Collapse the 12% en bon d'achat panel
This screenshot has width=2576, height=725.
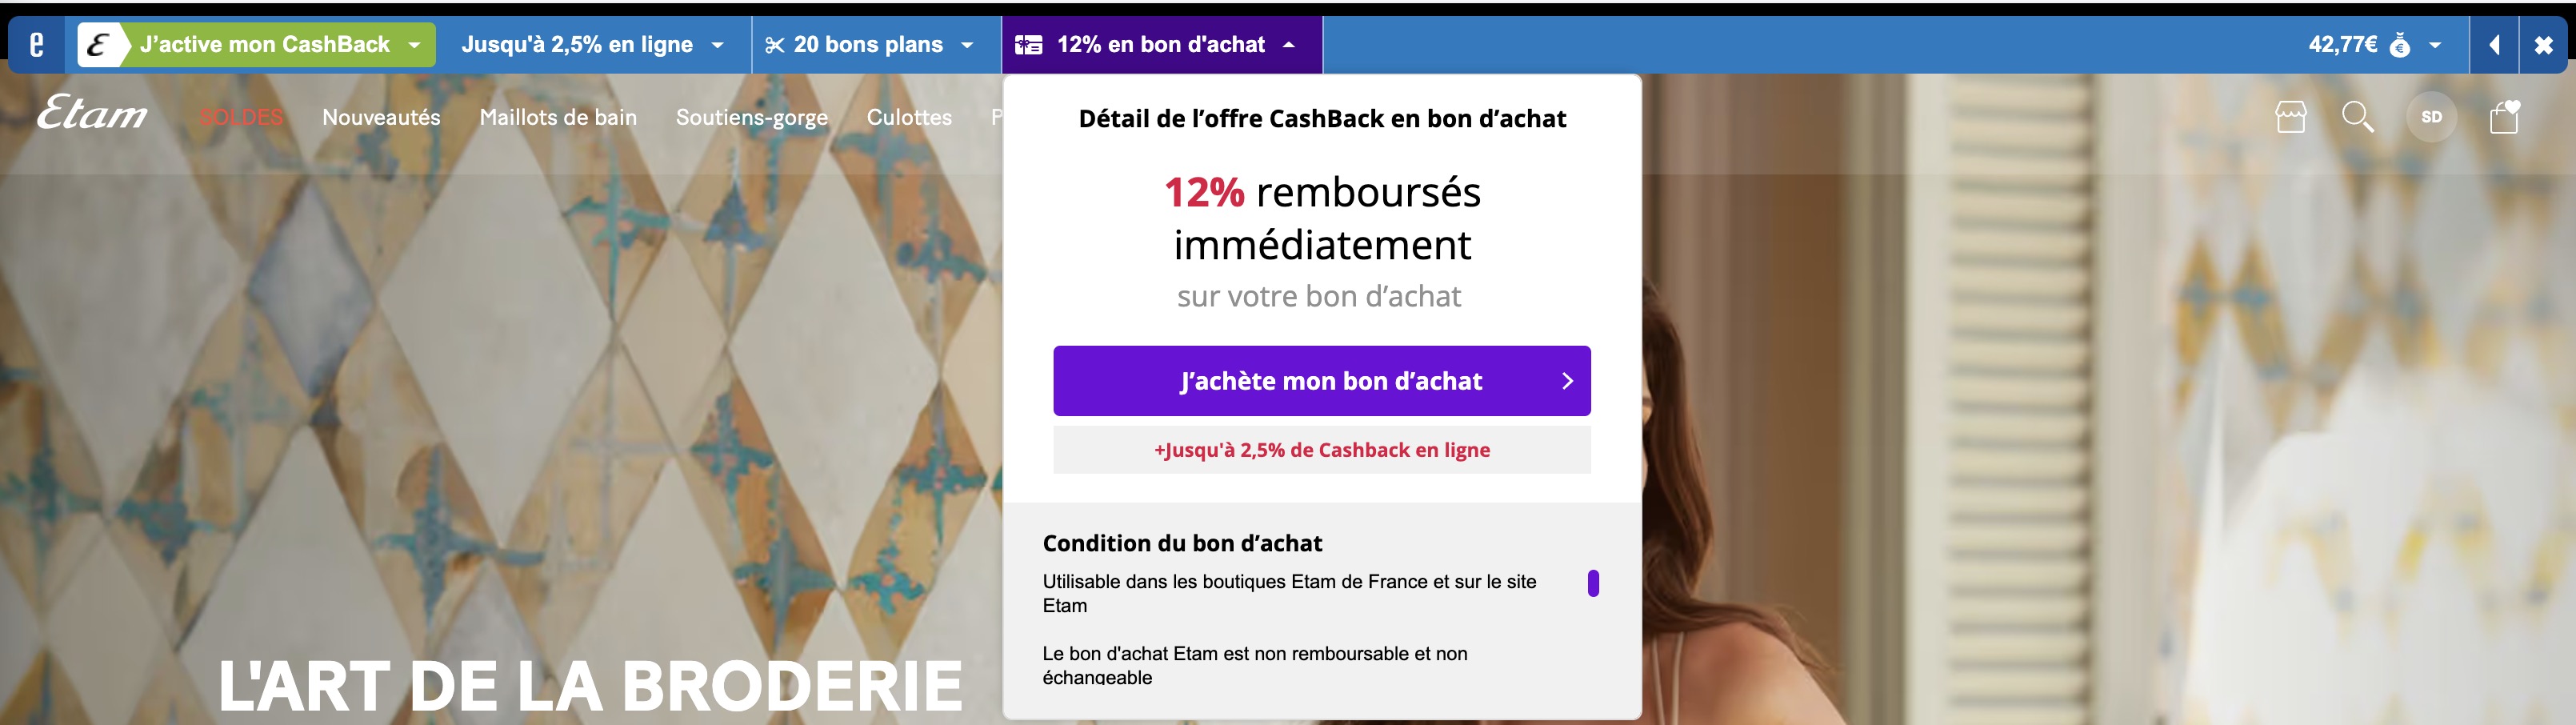coord(1289,45)
